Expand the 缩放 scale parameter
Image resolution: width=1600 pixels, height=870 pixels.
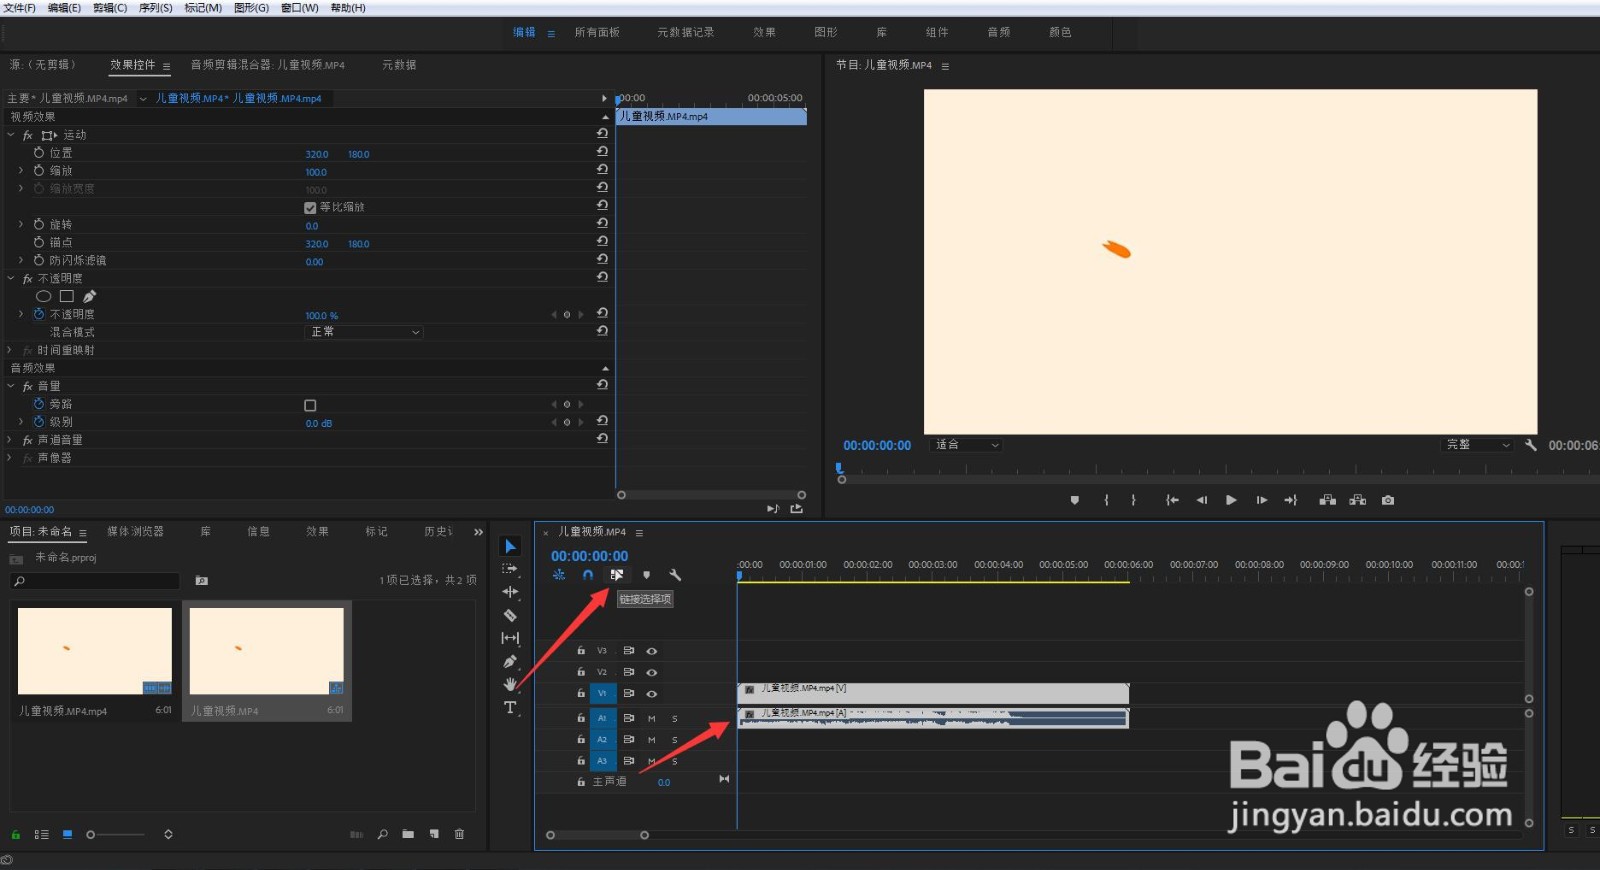pyautogui.click(x=21, y=171)
